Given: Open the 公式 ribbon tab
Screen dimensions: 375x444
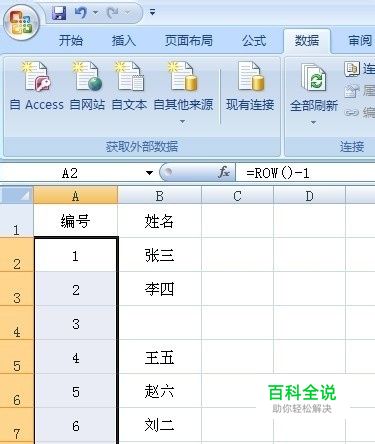Looking at the screenshot, I should click(x=254, y=41).
